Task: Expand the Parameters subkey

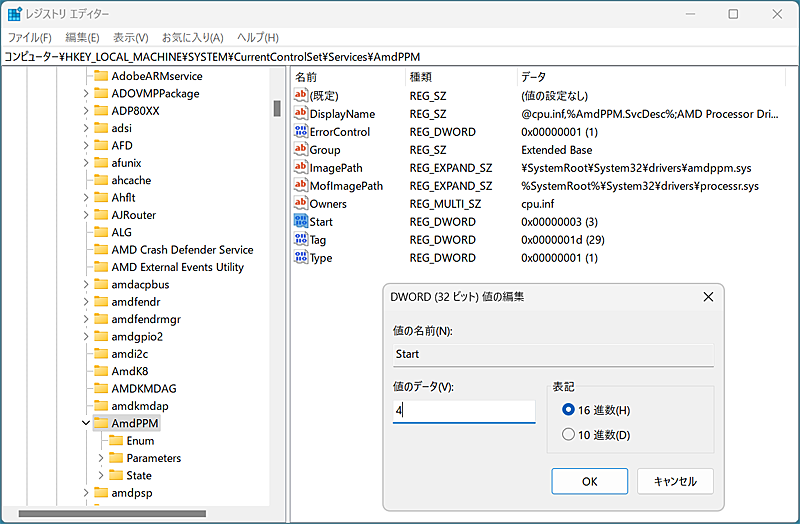Action: (x=101, y=458)
